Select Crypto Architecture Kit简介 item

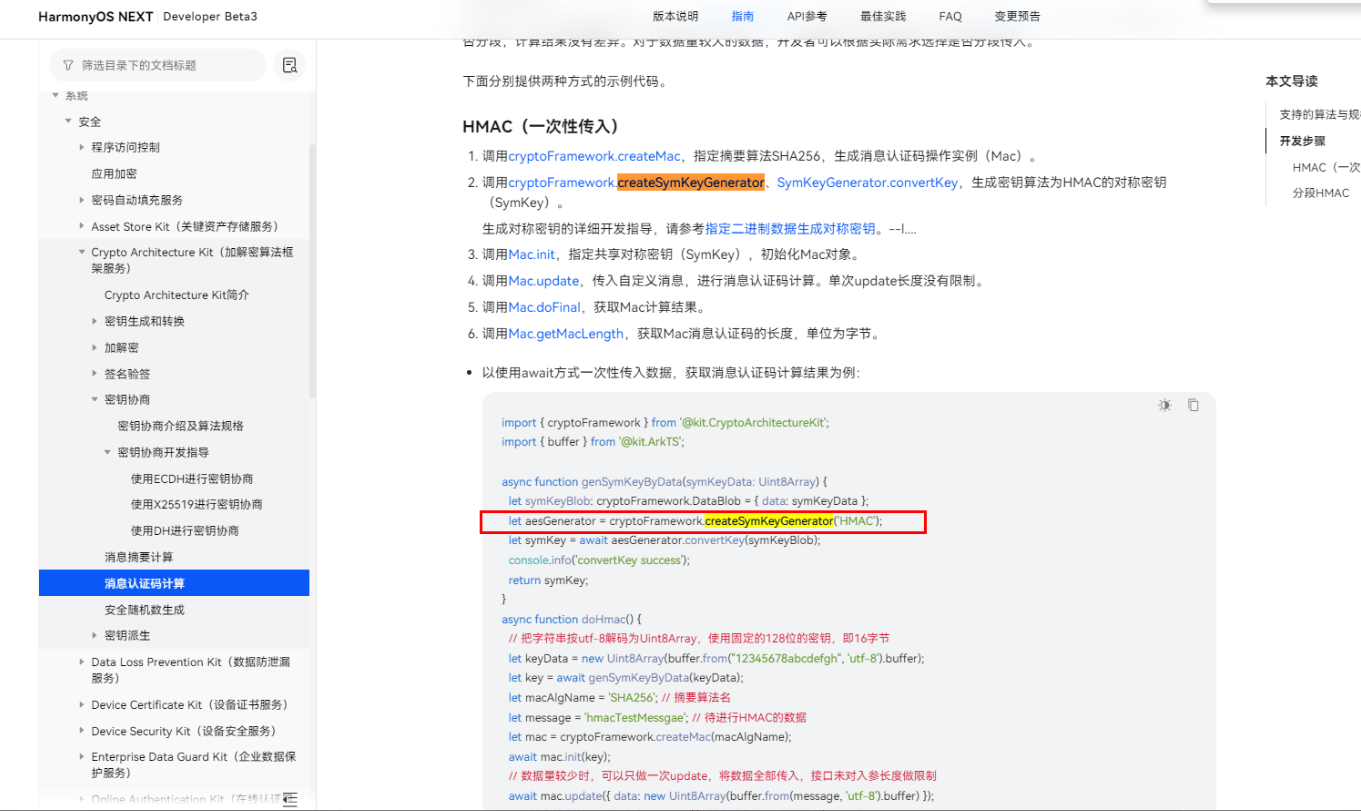pos(177,295)
